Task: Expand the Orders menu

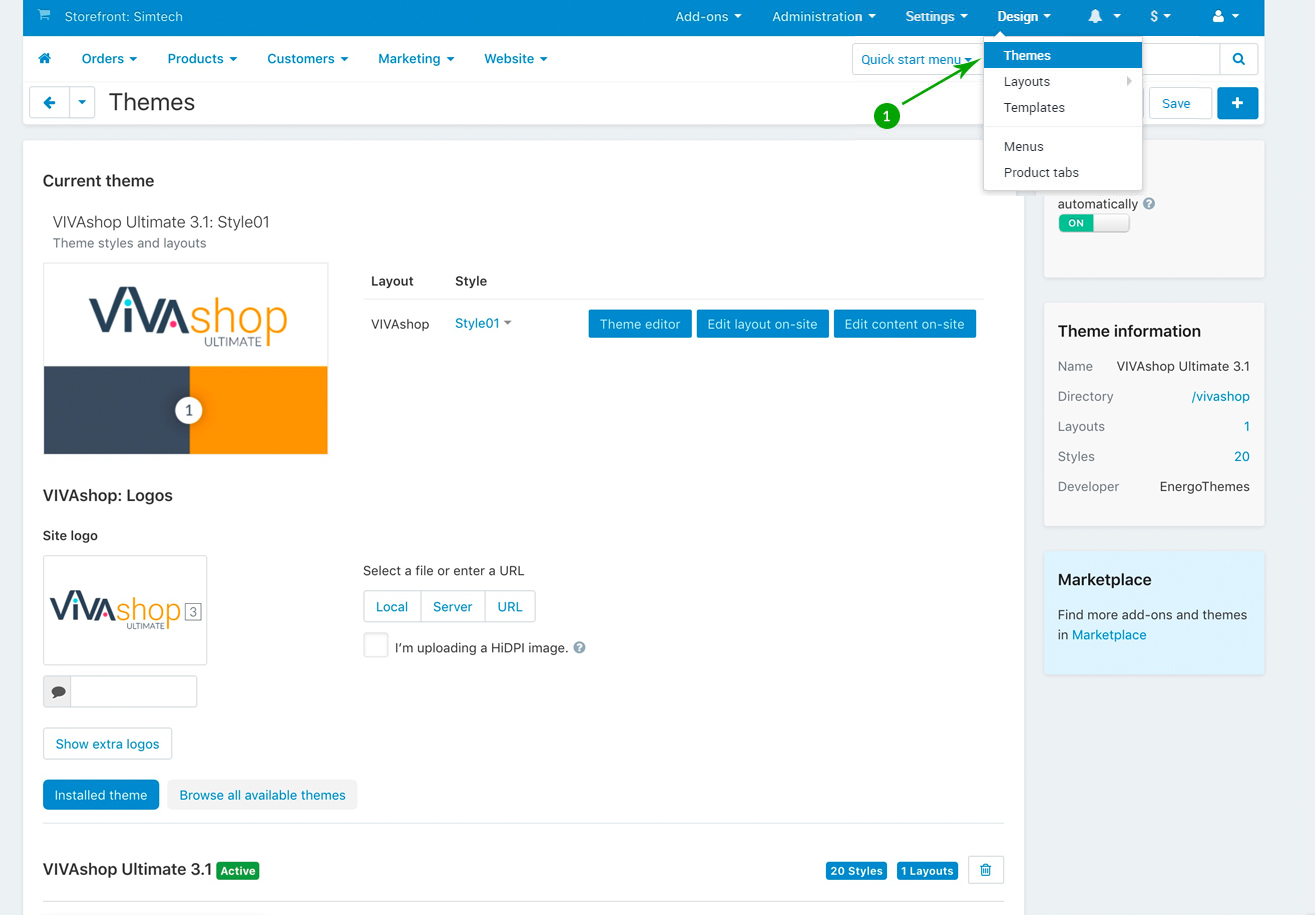Action: (110, 59)
